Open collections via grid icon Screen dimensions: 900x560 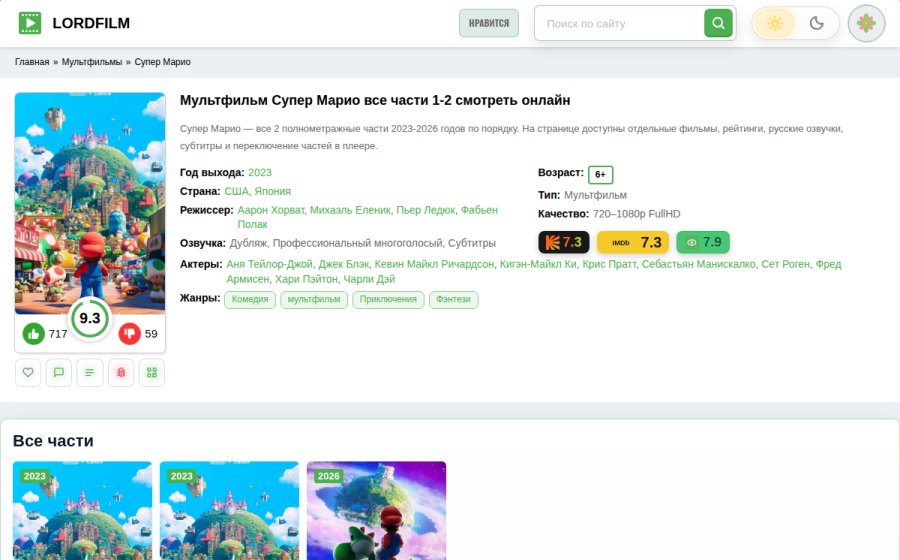tap(152, 372)
